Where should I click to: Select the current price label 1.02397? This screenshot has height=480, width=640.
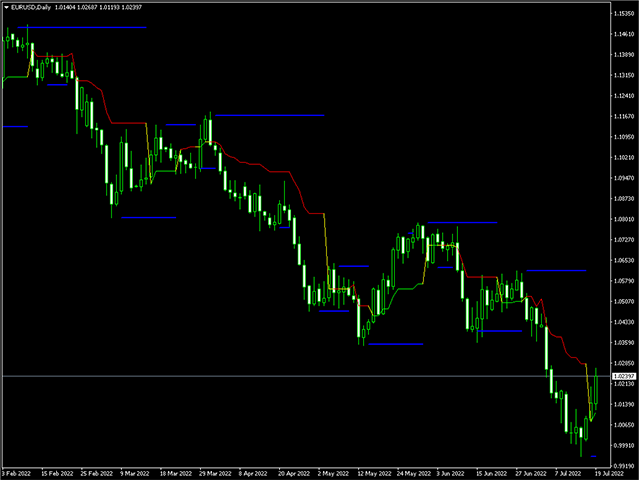[624, 376]
